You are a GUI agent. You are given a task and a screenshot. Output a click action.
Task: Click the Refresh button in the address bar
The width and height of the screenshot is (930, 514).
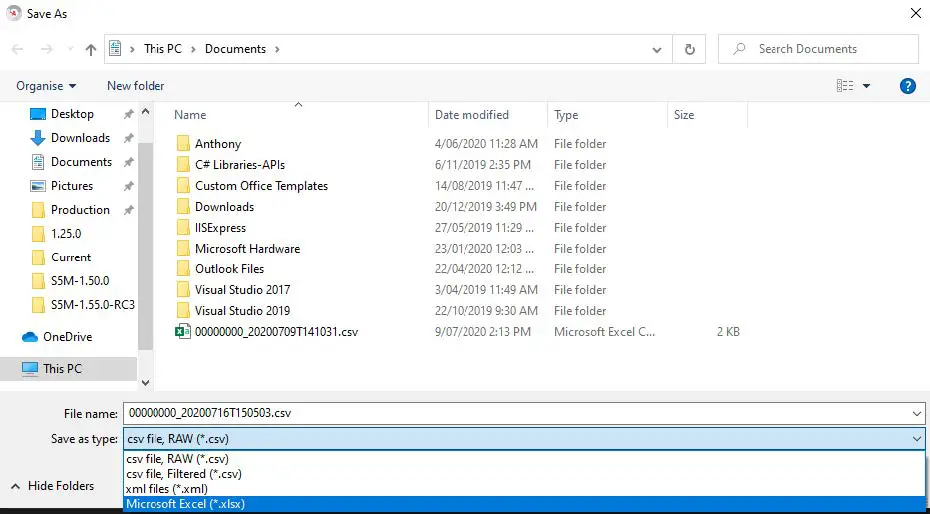689,49
